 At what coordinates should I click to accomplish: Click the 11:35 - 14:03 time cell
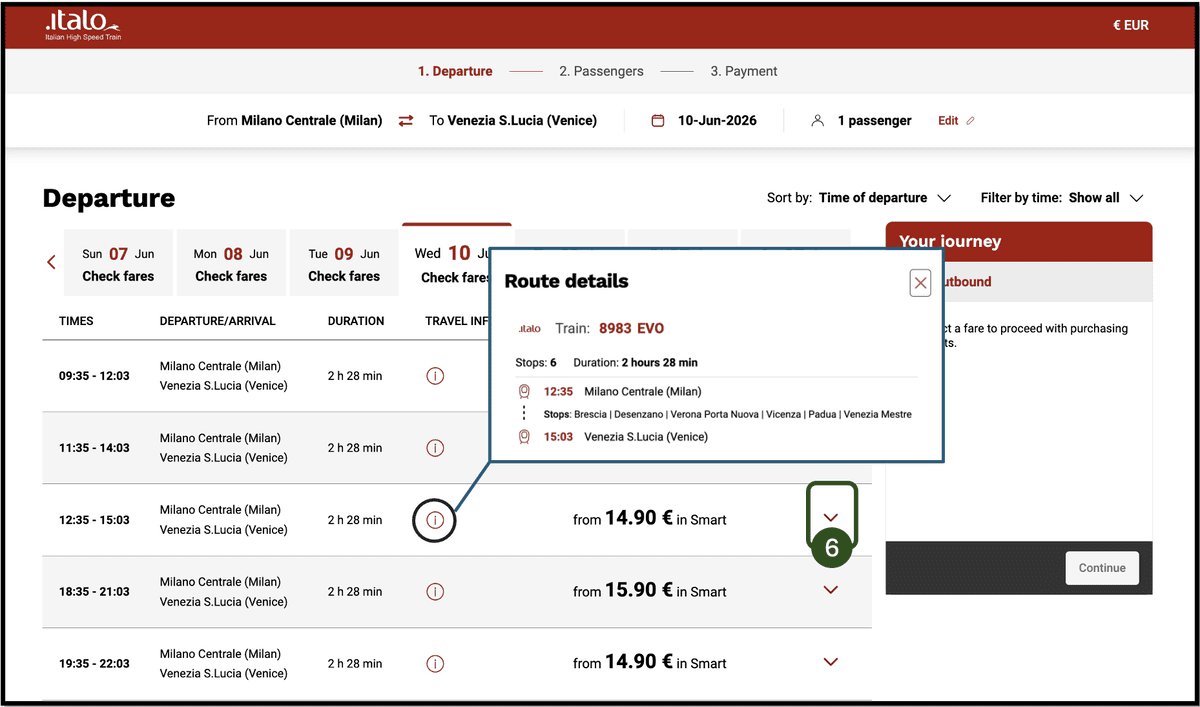coord(94,448)
